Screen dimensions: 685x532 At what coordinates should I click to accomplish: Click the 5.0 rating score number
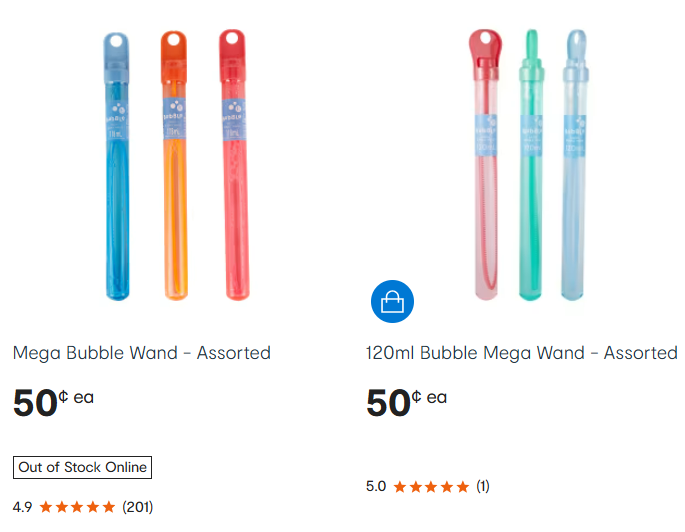pos(376,487)
